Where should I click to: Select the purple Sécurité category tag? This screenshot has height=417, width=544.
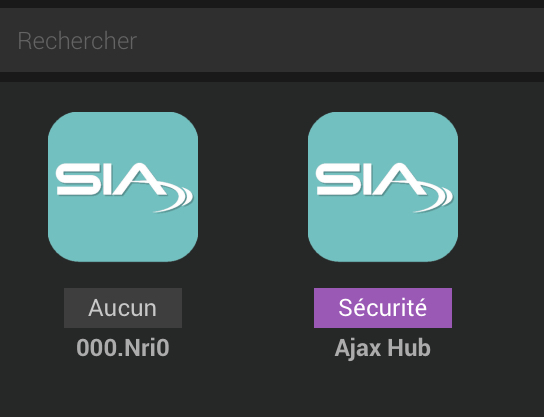[x=383, y=308]
